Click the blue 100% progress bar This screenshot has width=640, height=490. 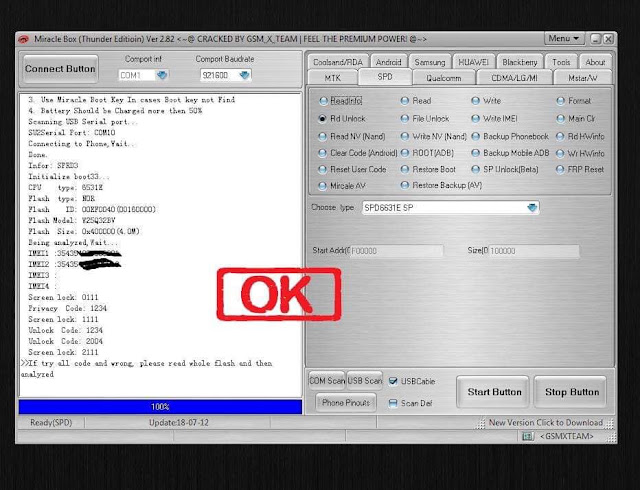[160, 407]
